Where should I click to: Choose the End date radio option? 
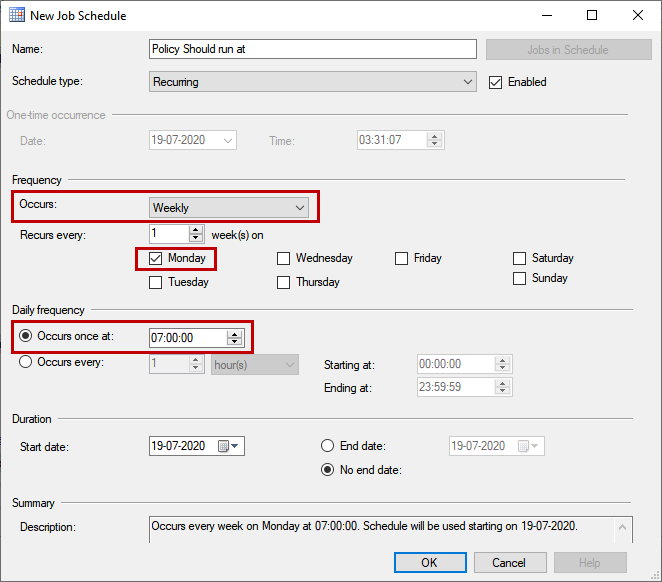(327, 446)
